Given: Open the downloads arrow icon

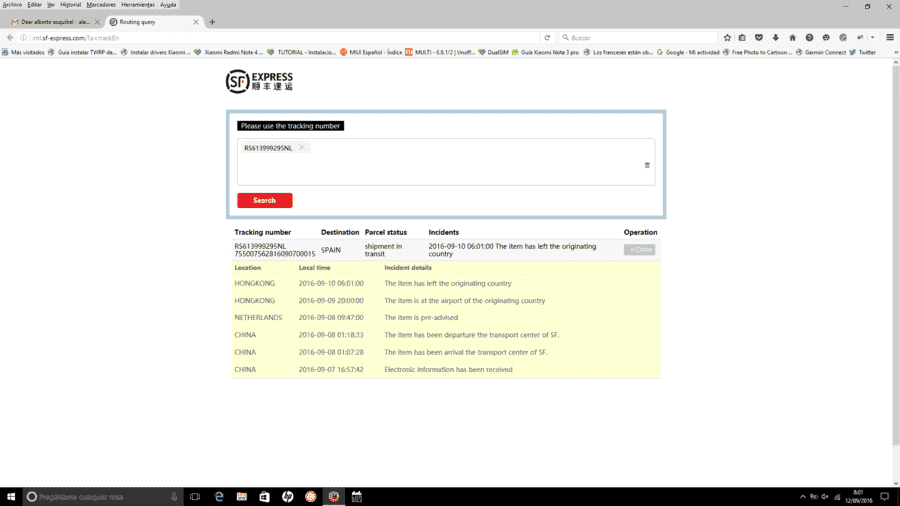Looking at the screenshot, I should click(x=775, y=38).
